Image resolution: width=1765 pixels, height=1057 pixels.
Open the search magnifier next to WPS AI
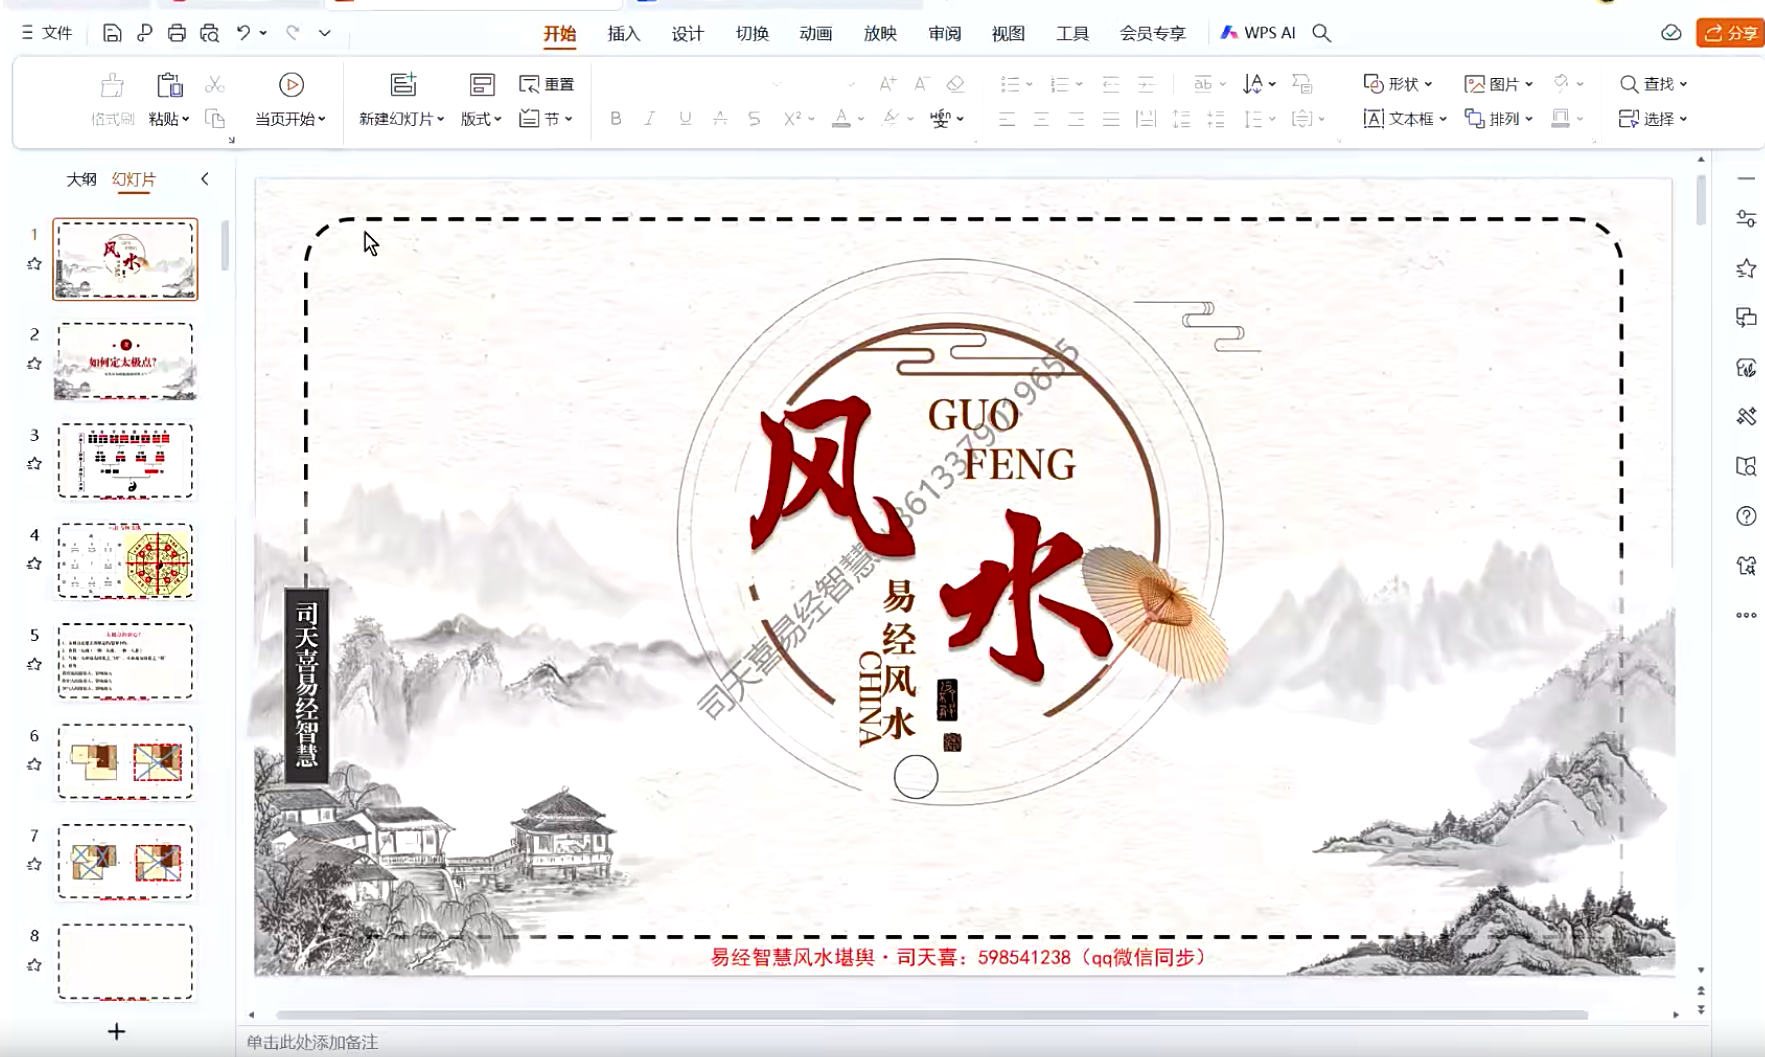(x=1322, y=33)
